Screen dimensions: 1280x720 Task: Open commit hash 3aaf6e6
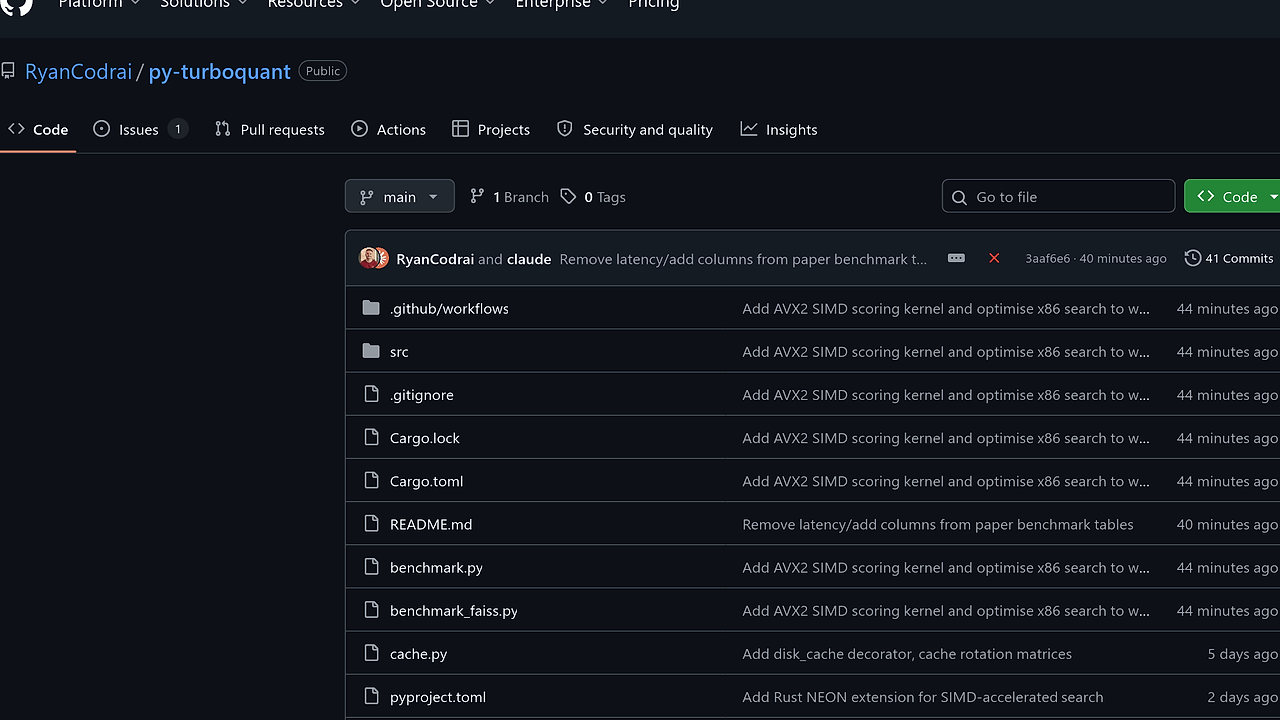[1047, 258]
